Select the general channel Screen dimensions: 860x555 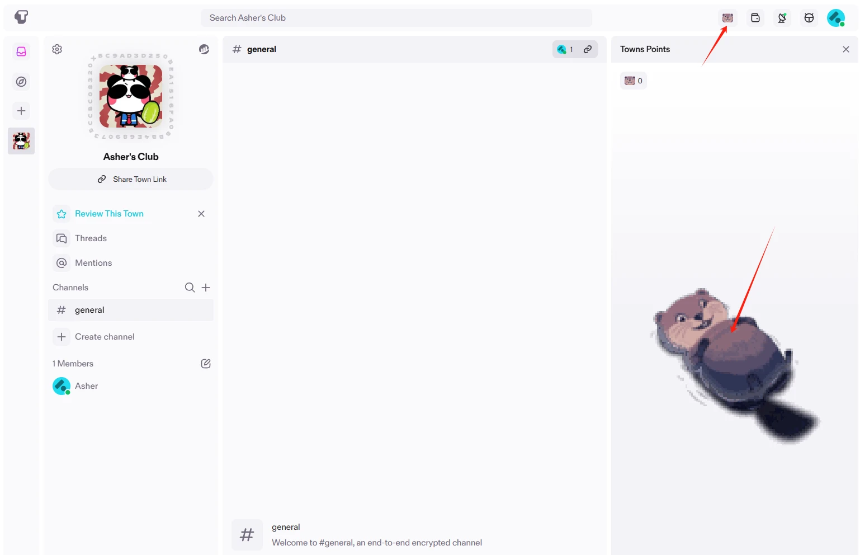pos(131,310)
